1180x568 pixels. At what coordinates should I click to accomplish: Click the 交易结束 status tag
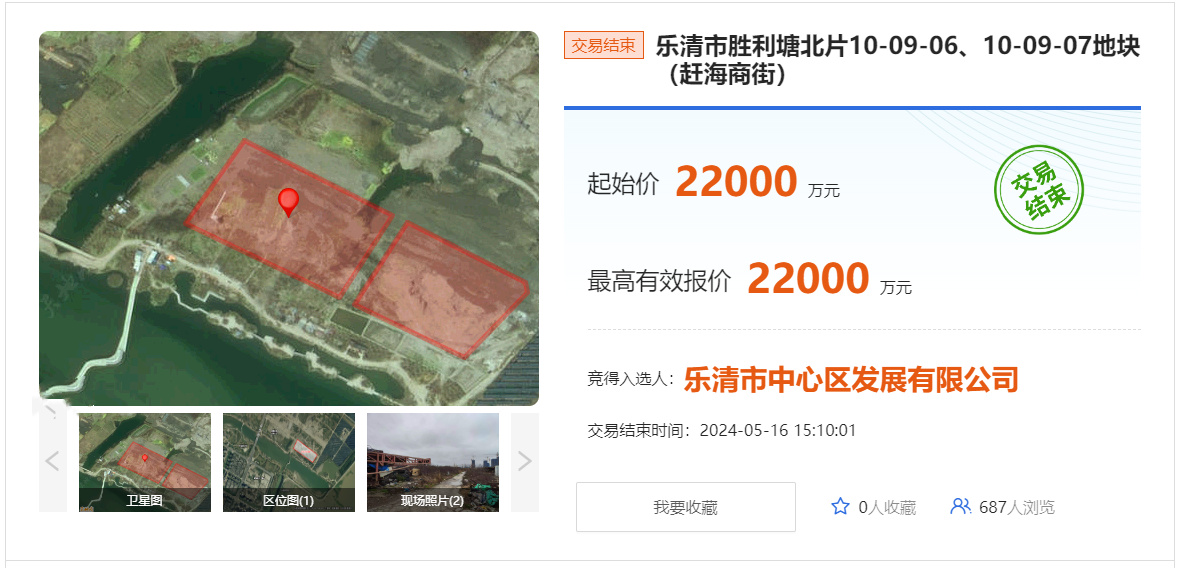click(x=604, y=46)
